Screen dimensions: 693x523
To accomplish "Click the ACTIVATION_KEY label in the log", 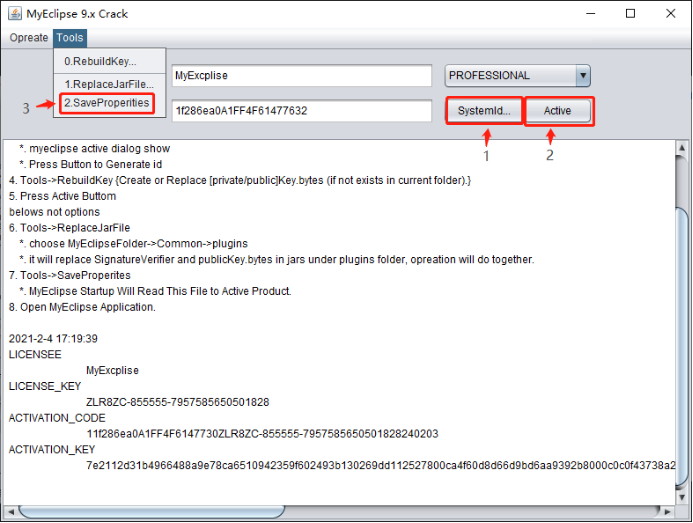I will click(x=52, y=450).
